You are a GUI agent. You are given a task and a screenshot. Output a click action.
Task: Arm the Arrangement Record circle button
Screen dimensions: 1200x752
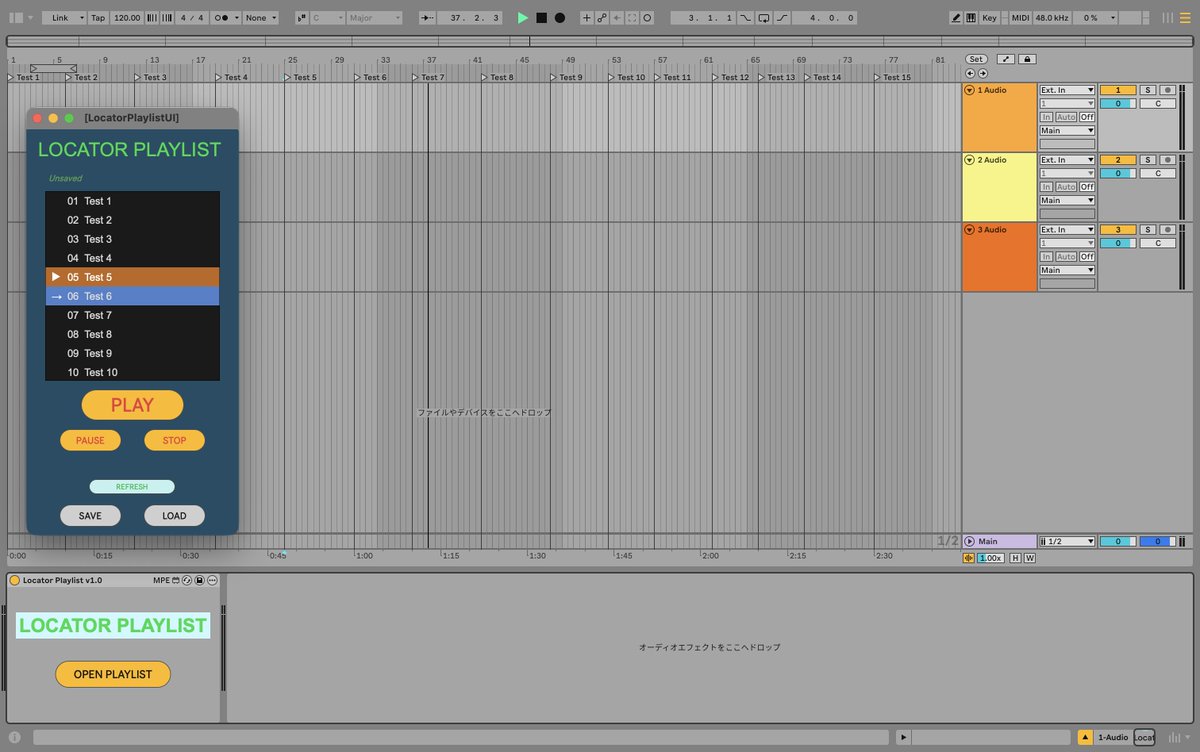560,18
